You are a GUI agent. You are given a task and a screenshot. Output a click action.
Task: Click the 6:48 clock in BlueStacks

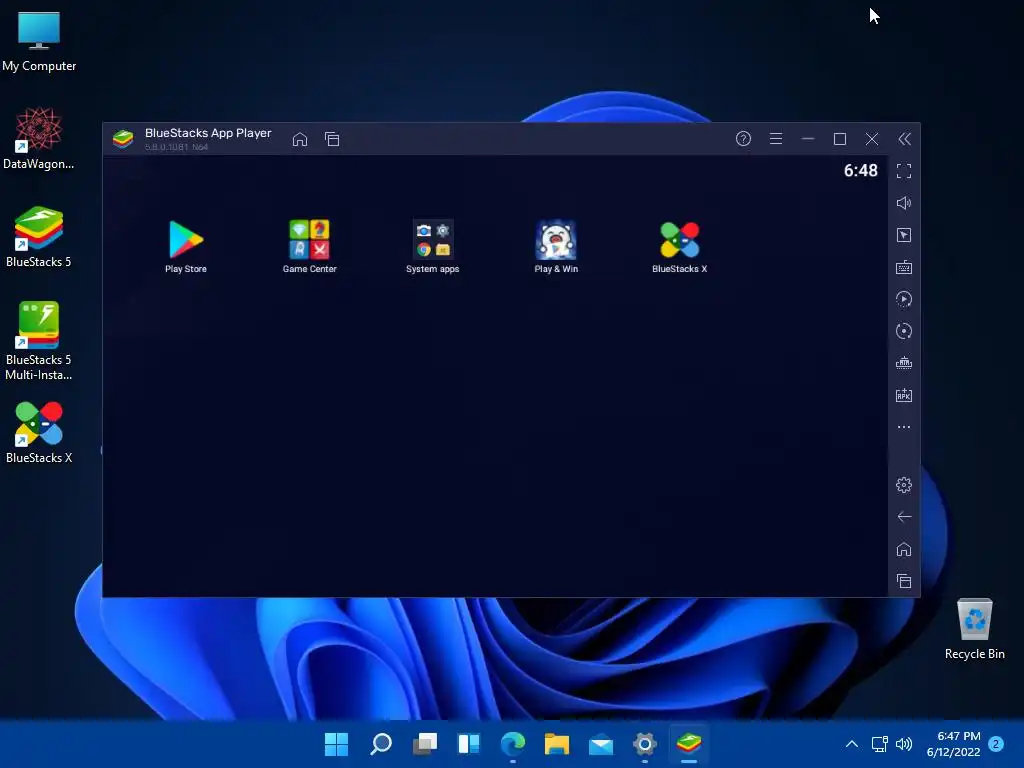pyautogui.click(x=860, y=171)
